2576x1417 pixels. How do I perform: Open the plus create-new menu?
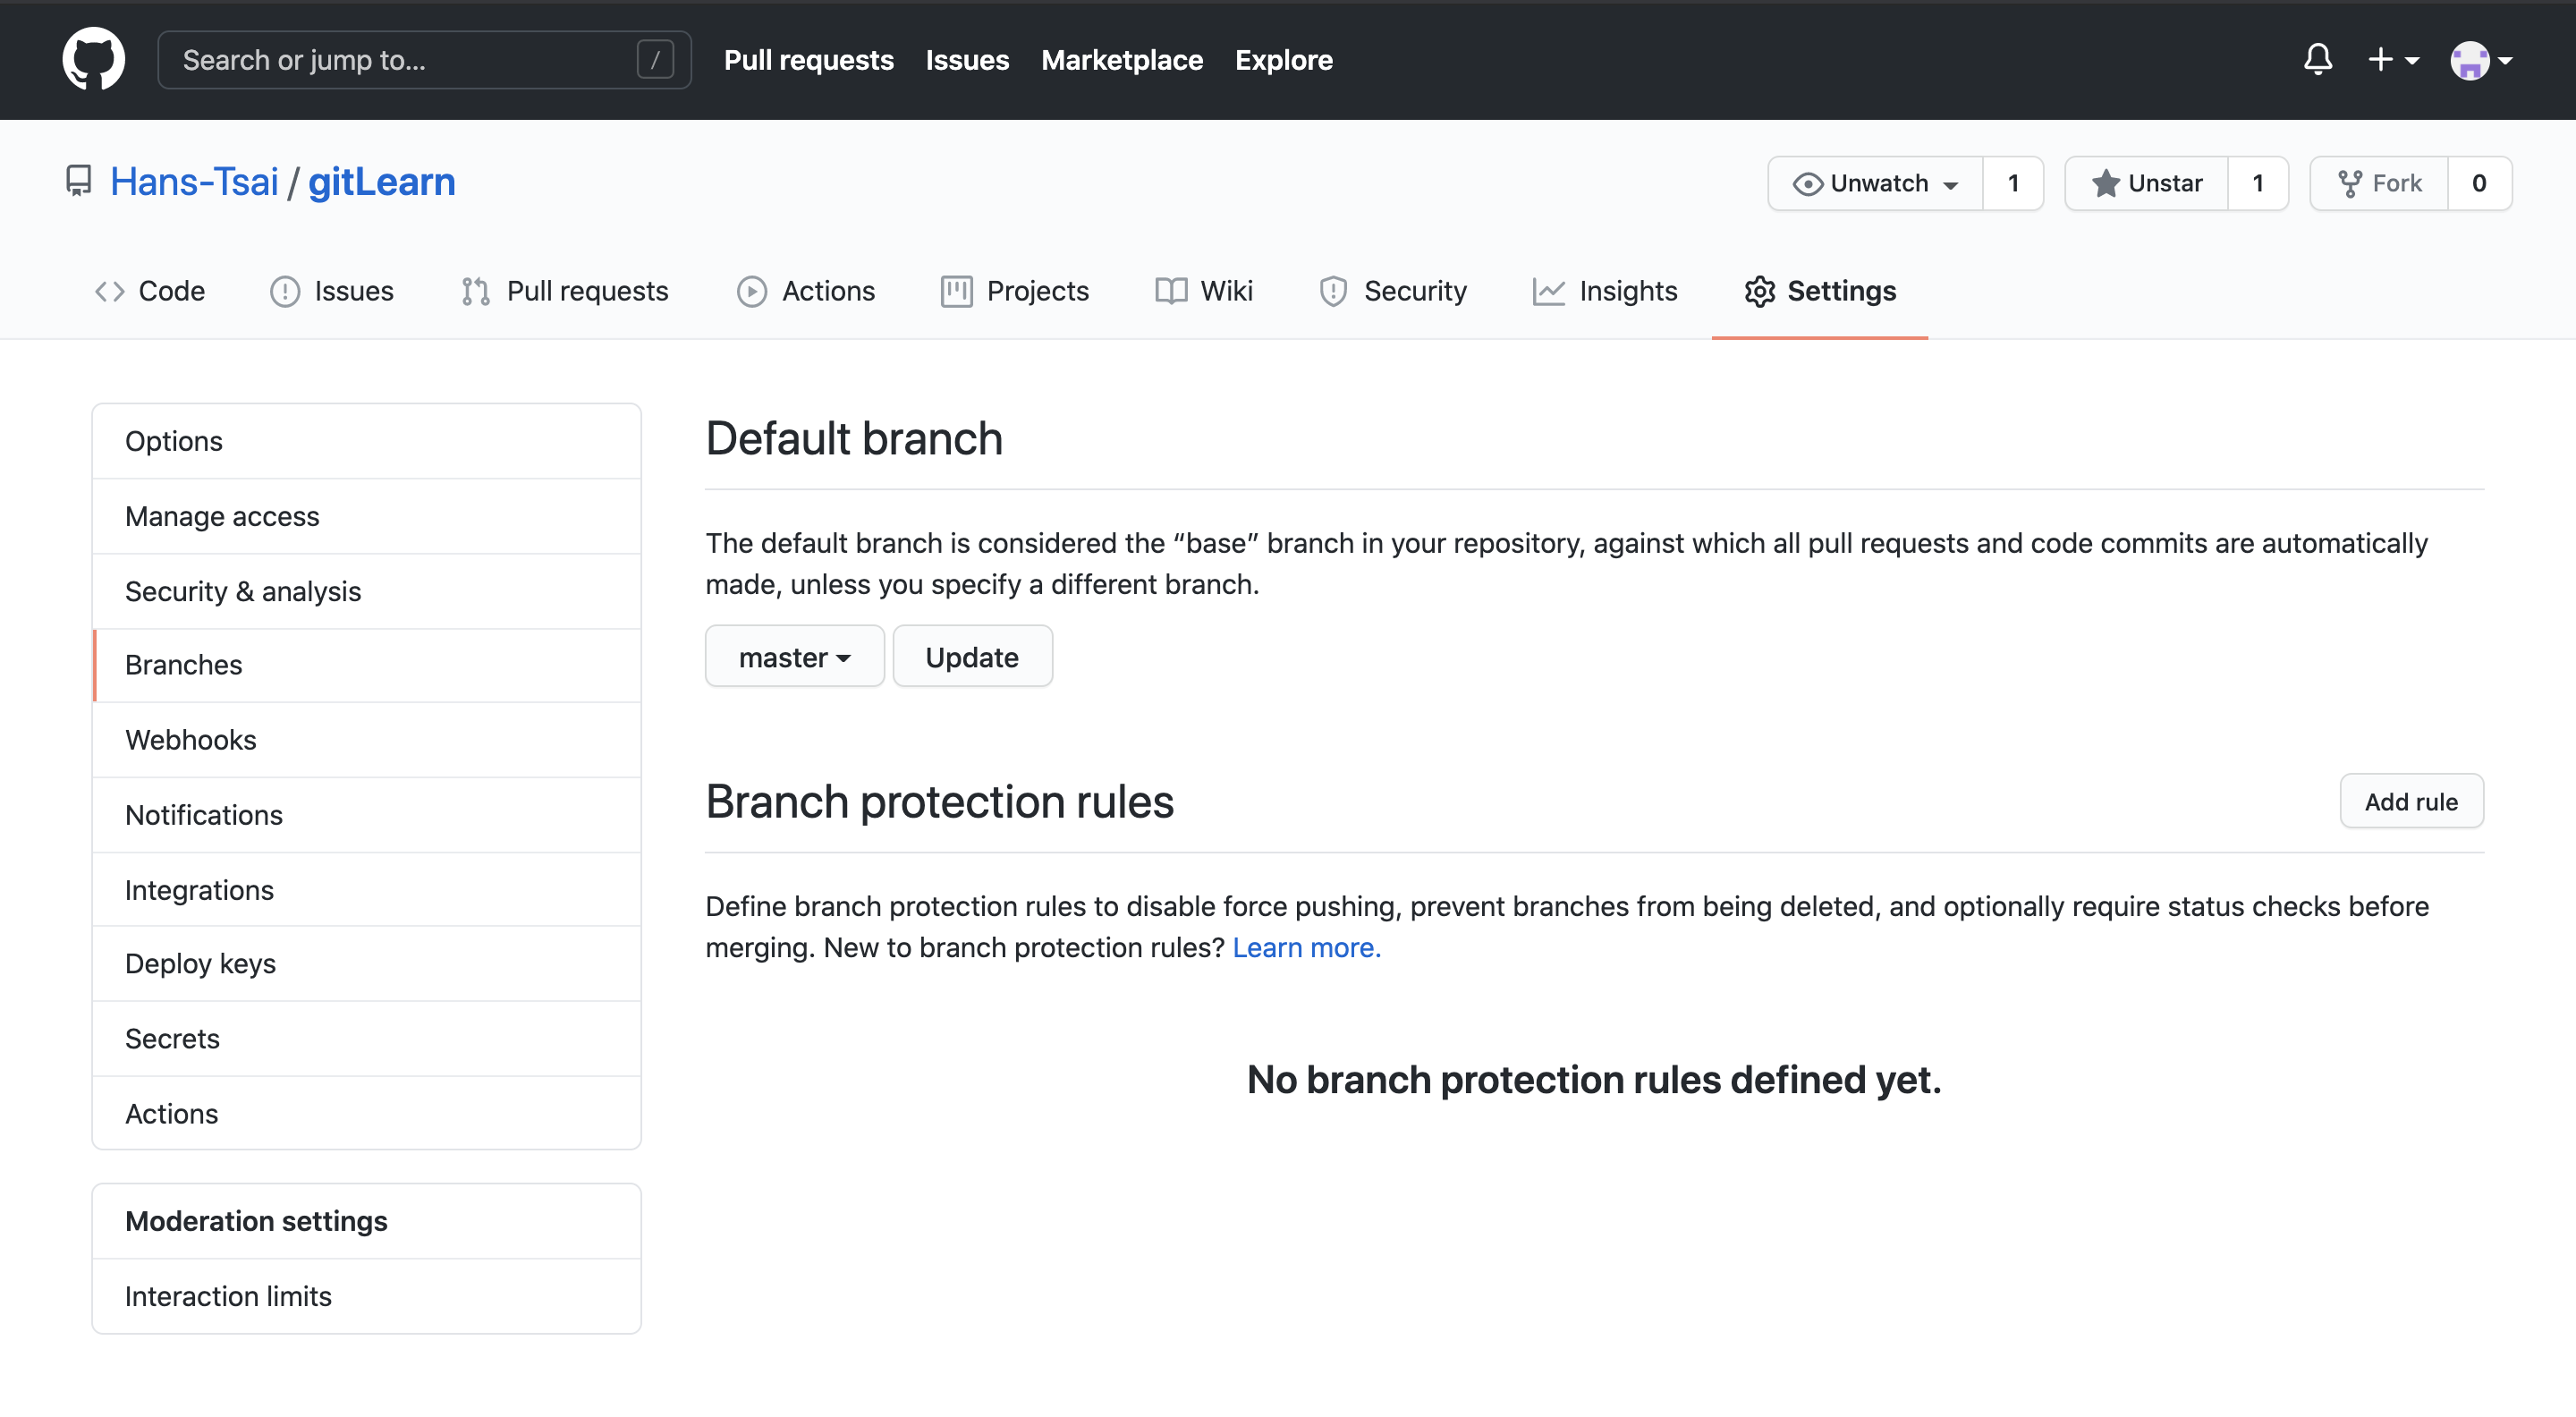click(x=2393, y=60)
